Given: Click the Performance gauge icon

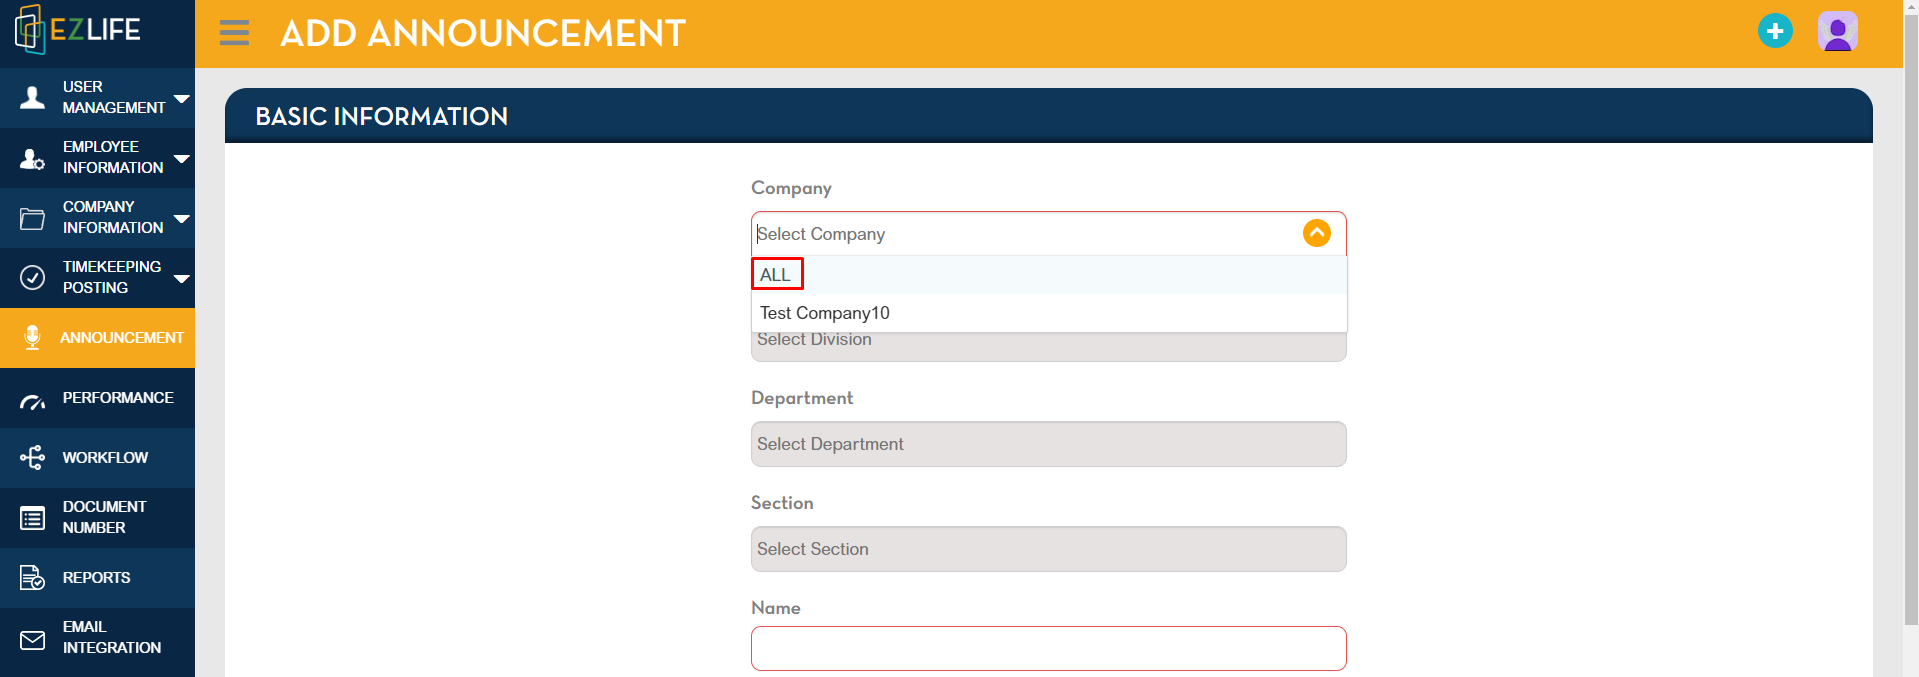Looking at the screenshot, I should [x=33, y=401].
